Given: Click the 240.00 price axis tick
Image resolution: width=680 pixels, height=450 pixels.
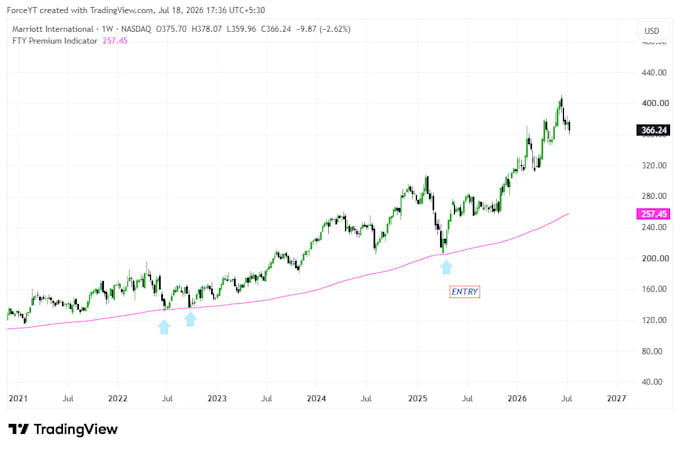Looking at the screenshot, I should (x=654, y=227).
